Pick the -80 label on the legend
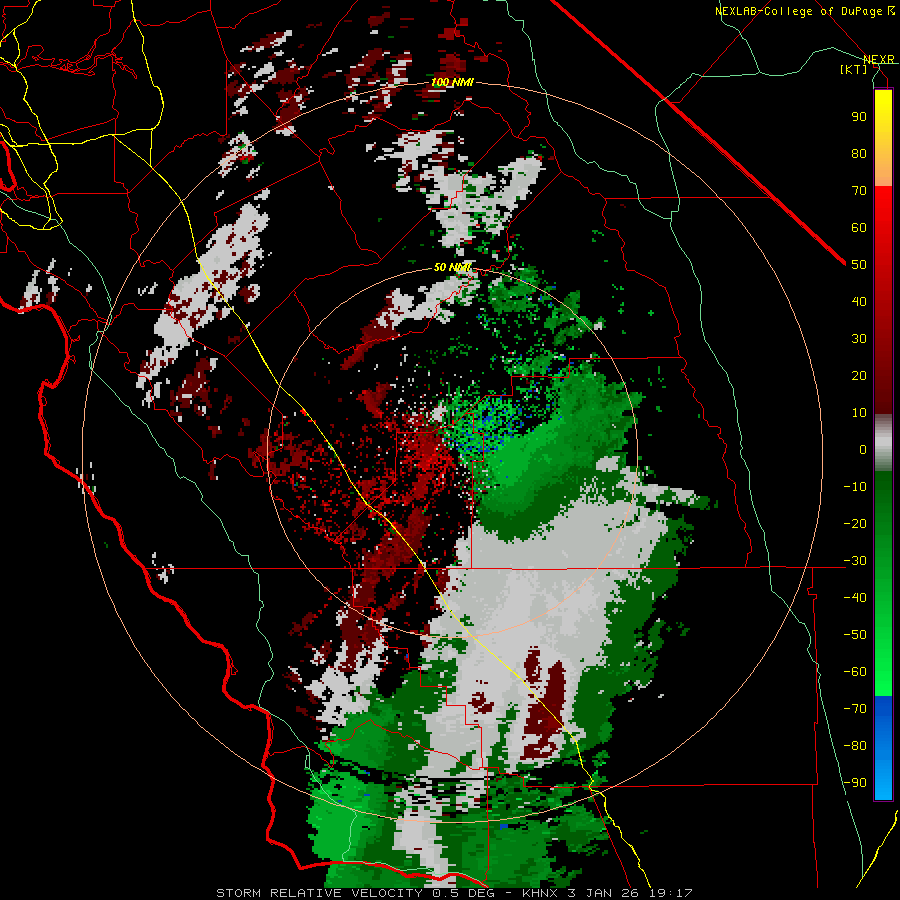This screenshot has width=900, height=900. pos(855,746)
